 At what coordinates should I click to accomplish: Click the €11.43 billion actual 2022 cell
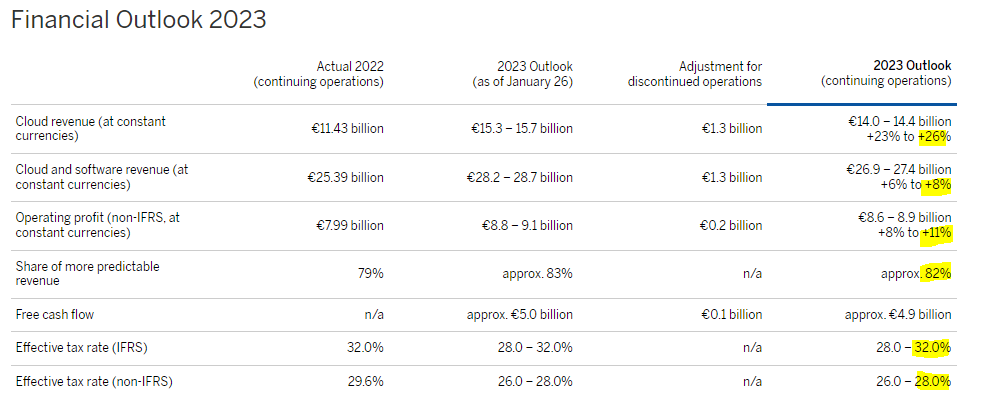click(345, 128)
